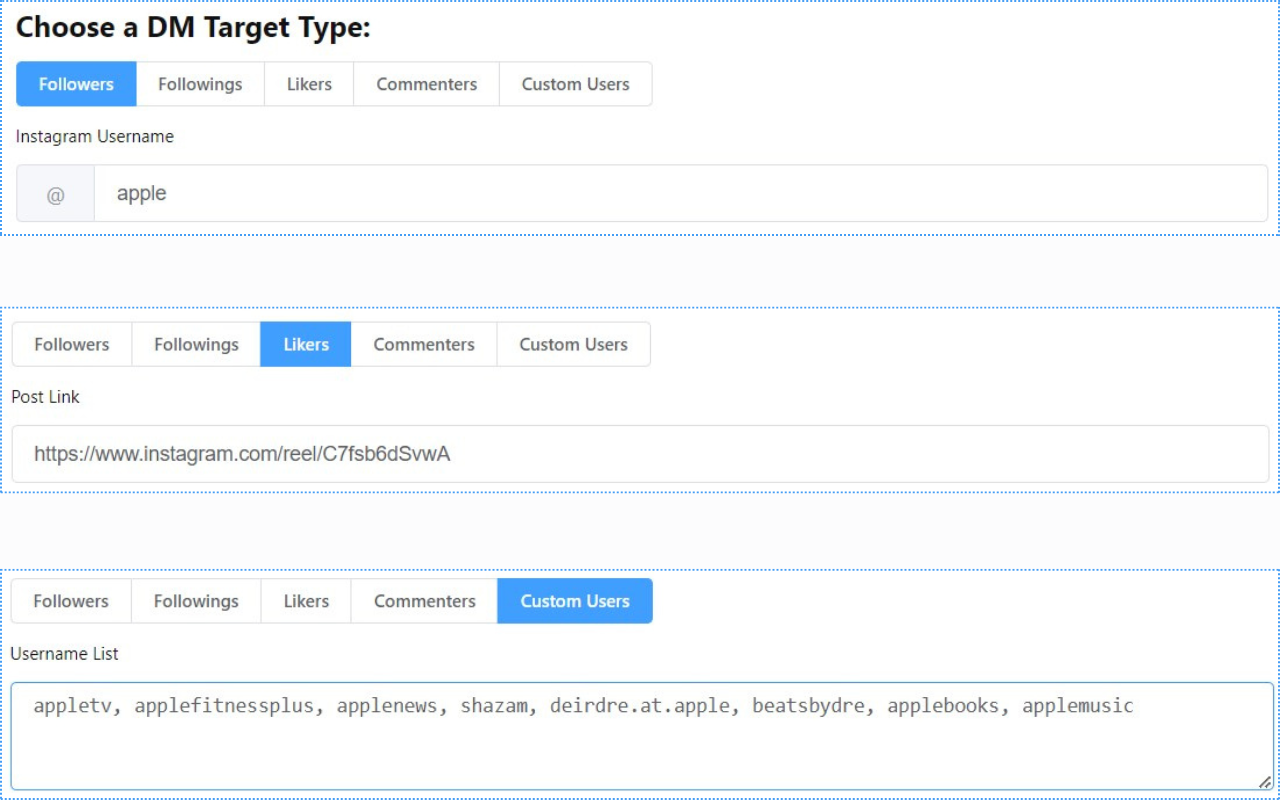Click the active Followers tab on top
The width and height of the screenshot is (1280, 800).
[76, 84]
